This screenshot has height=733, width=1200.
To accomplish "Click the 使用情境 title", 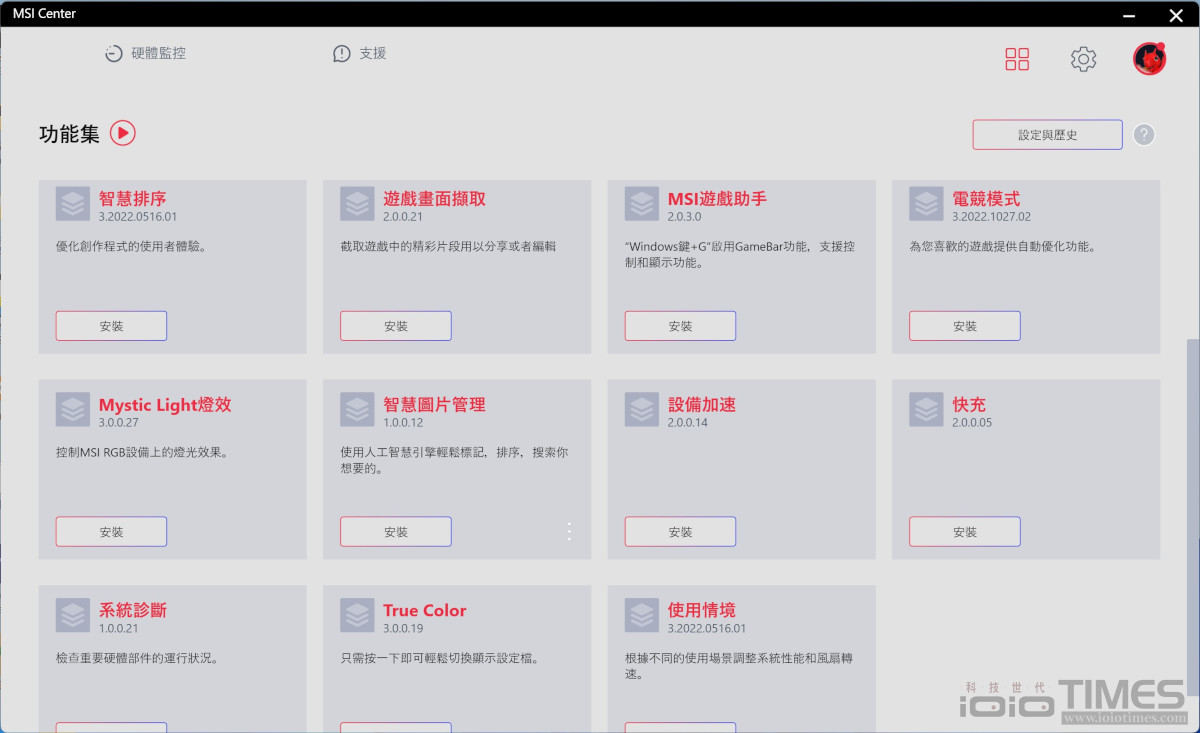I will pos(702,610).
